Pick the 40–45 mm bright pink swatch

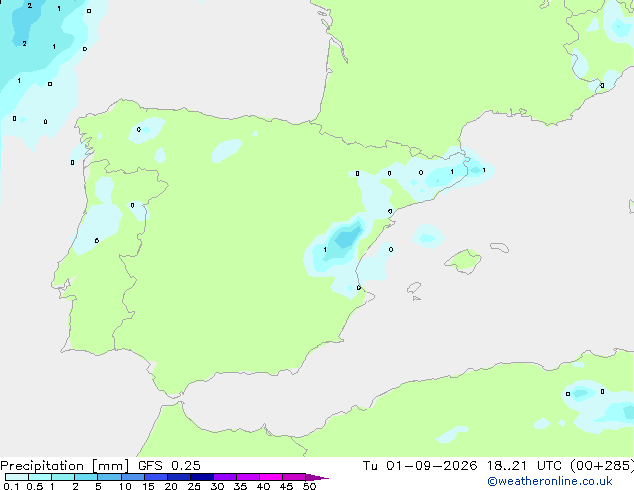[271, 477]
